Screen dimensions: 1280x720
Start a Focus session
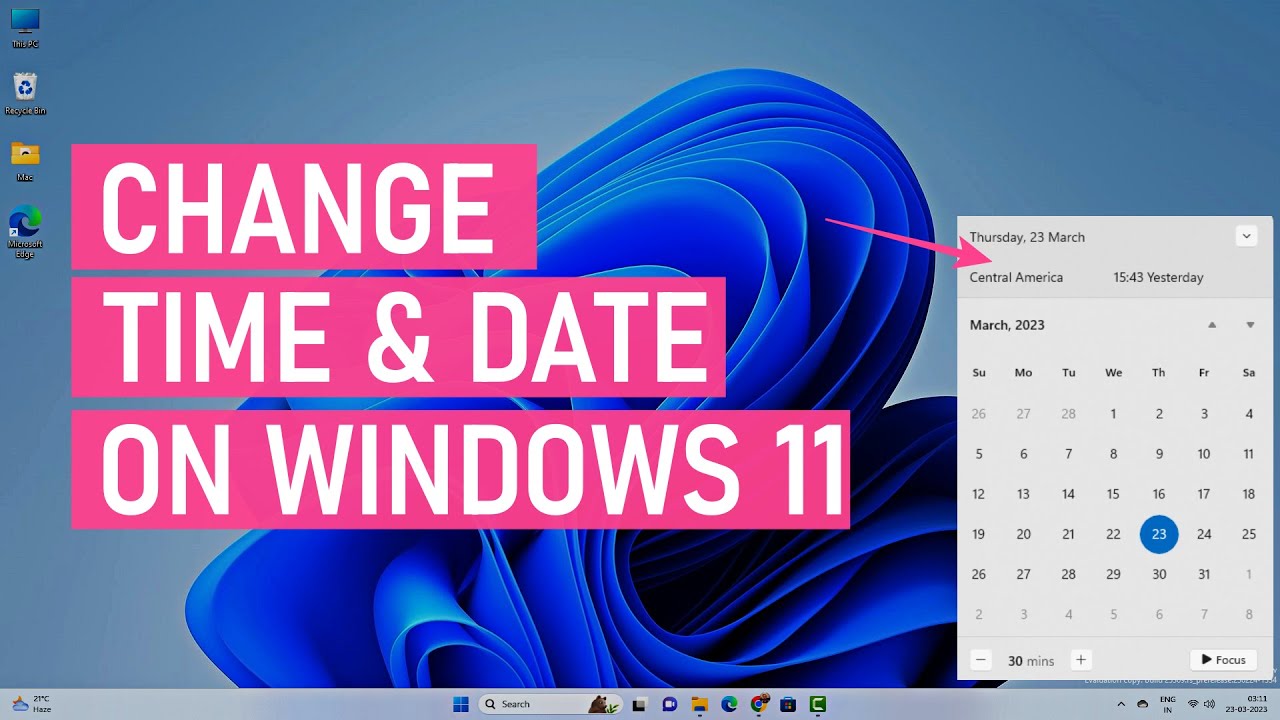click(x=1222, y=660)
